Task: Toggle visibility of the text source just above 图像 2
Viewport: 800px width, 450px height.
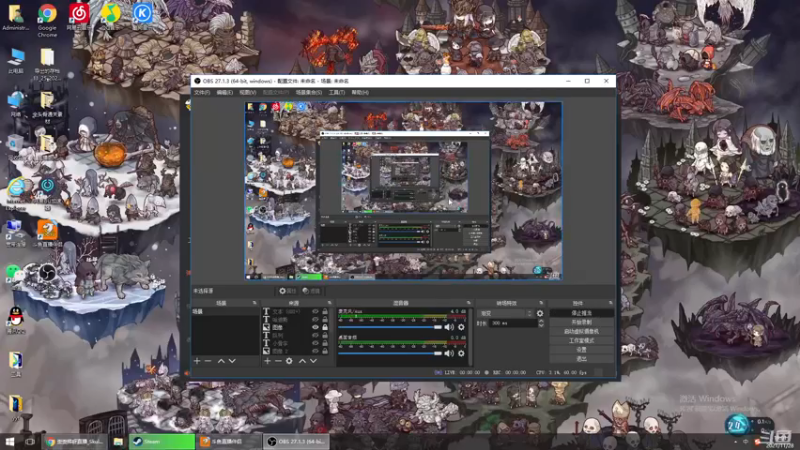Action: tap(315, 343)
